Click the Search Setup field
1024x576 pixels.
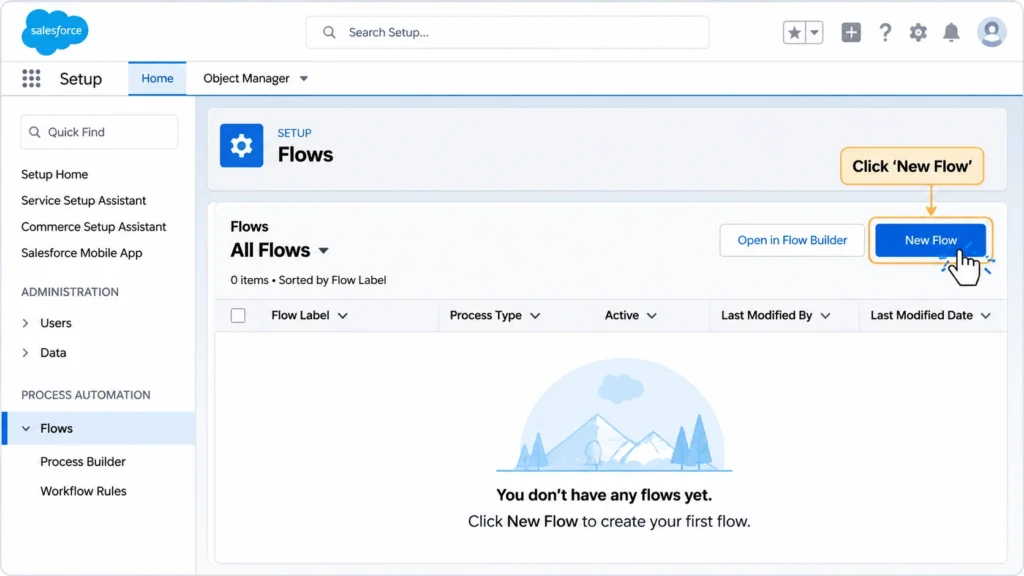(x=507, y=32)
